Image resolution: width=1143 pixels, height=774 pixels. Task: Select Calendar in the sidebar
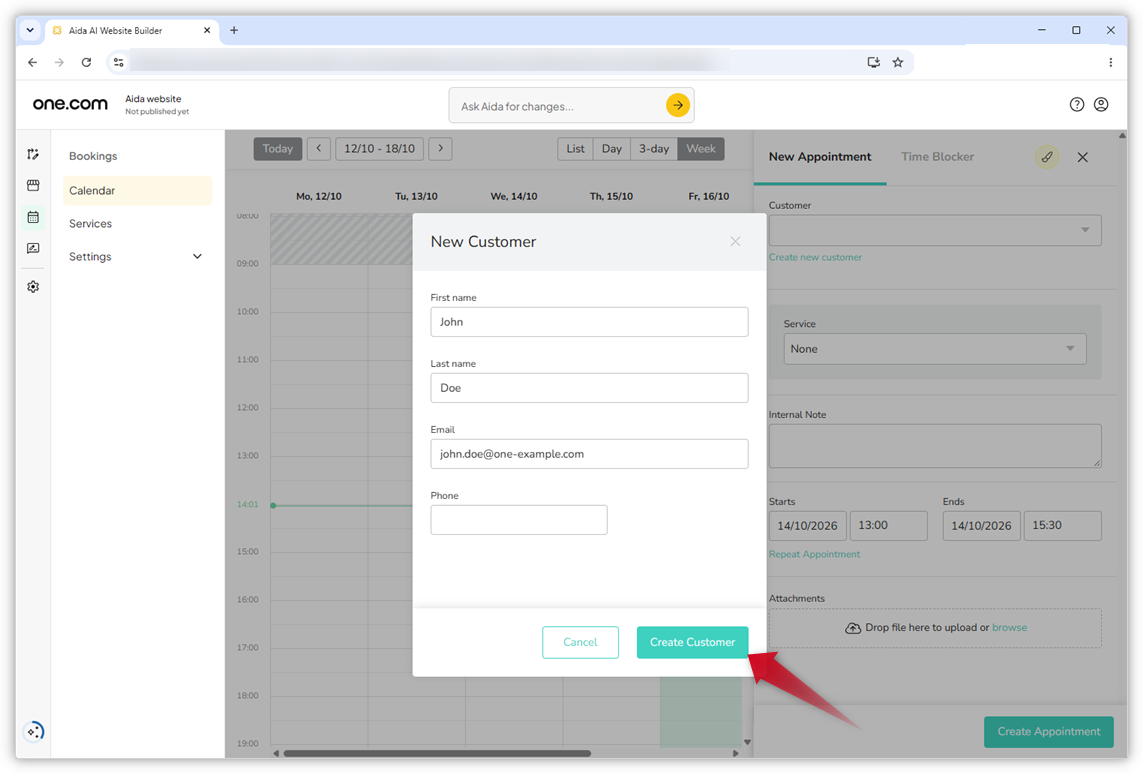click(136, 190)
